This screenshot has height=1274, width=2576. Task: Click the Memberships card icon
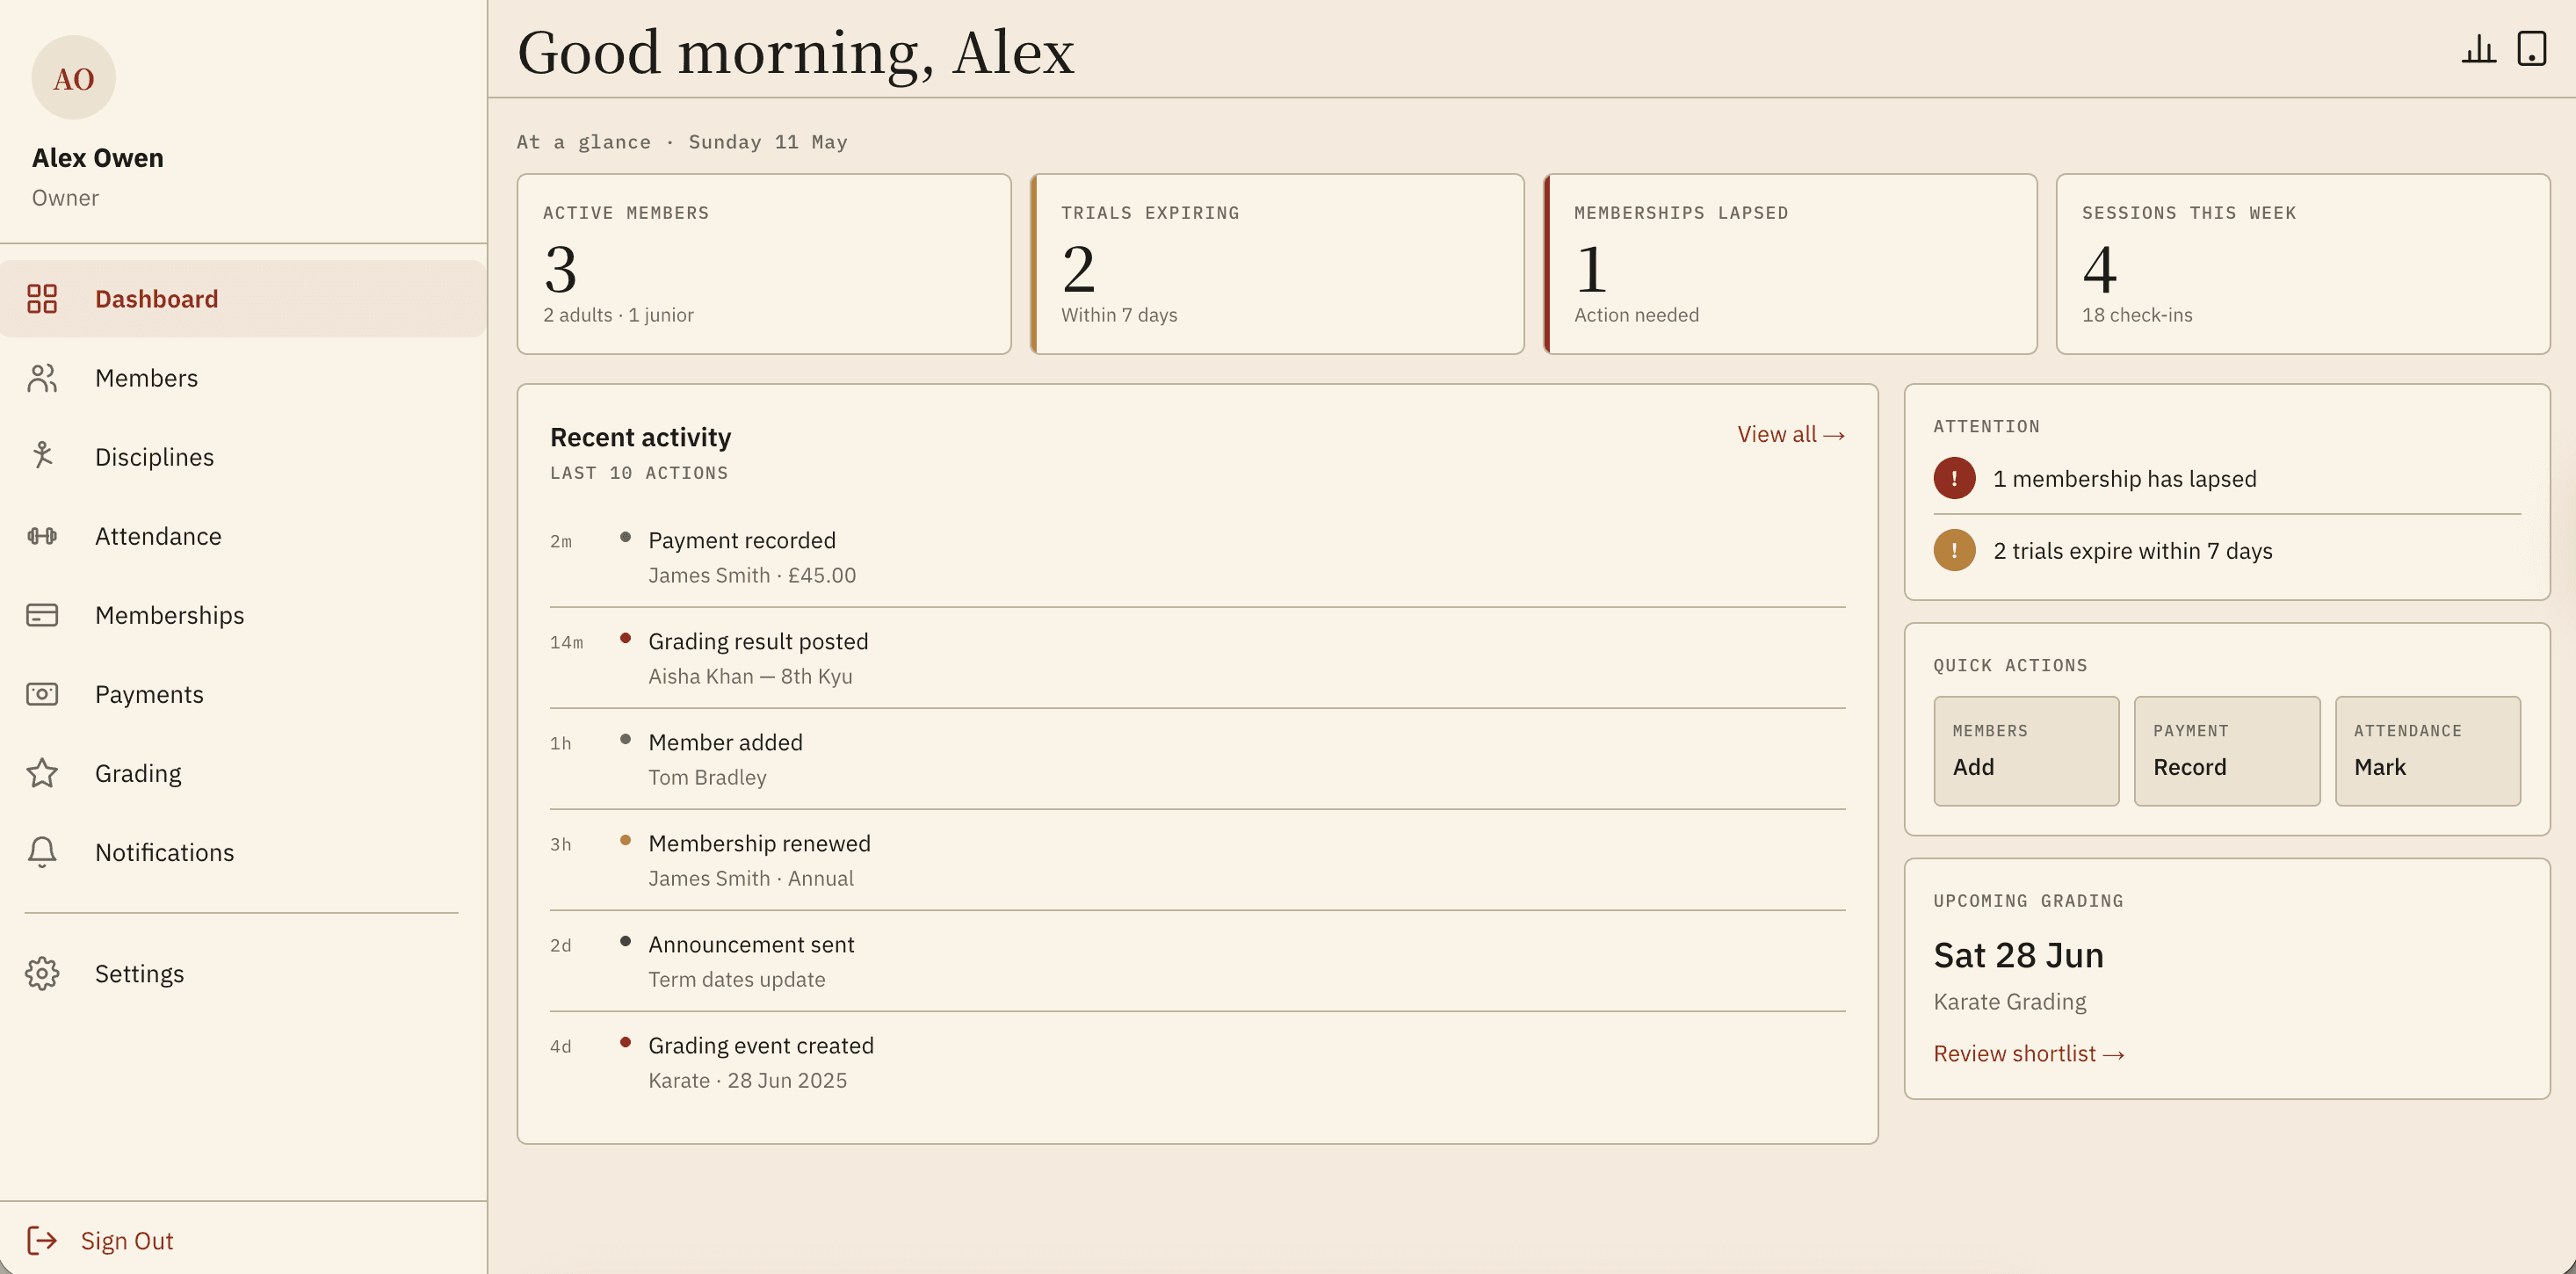pos(42,615)
